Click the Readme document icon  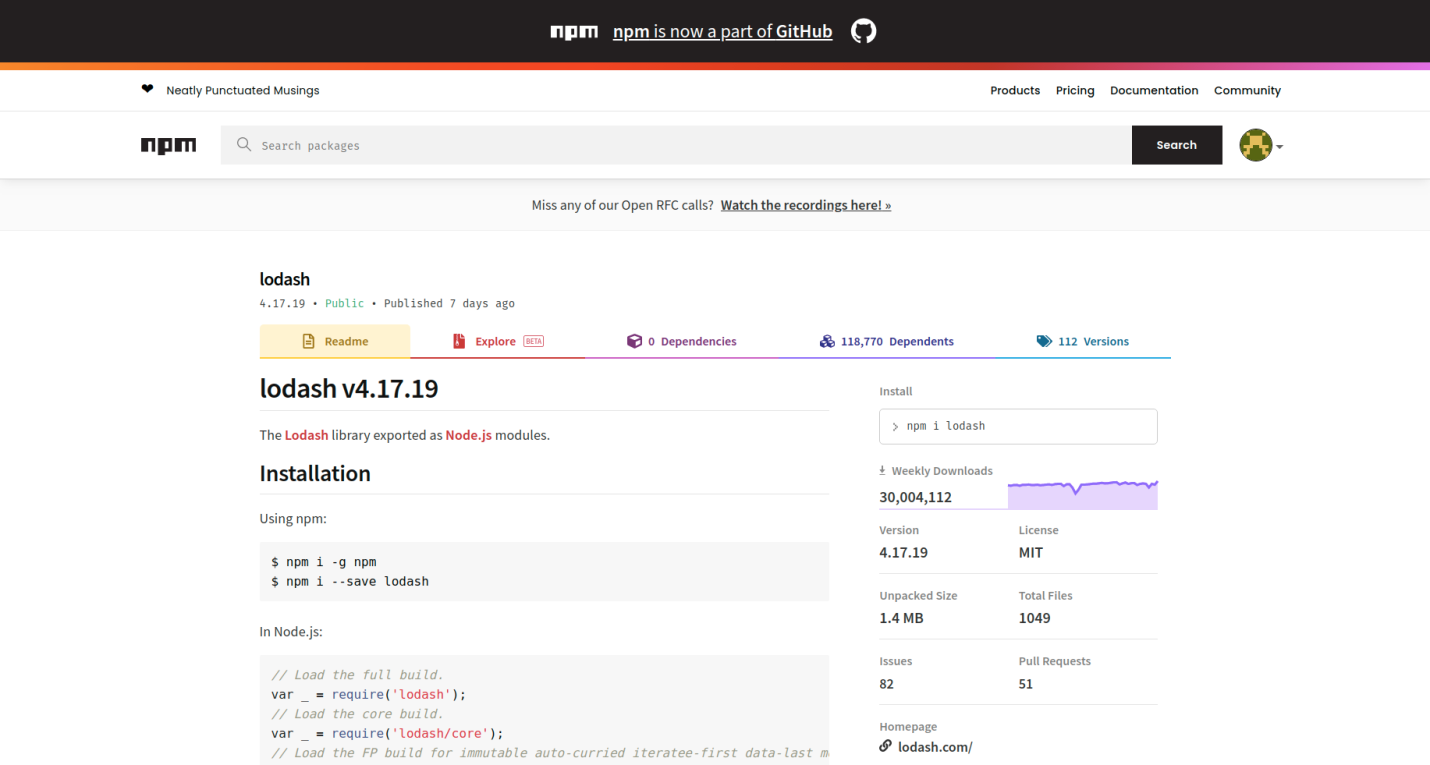pos(308,341)
